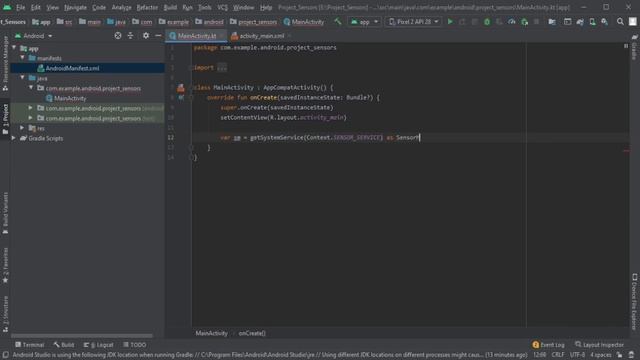Collapse the first com.example.android.project_sensors package
This screenshot has width=640, height=360.
pos(31,88)
